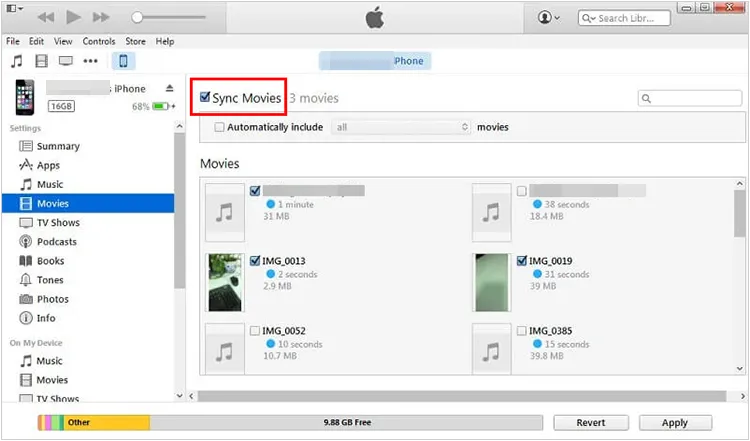Eject the iPhone device

tap(169, 88)
